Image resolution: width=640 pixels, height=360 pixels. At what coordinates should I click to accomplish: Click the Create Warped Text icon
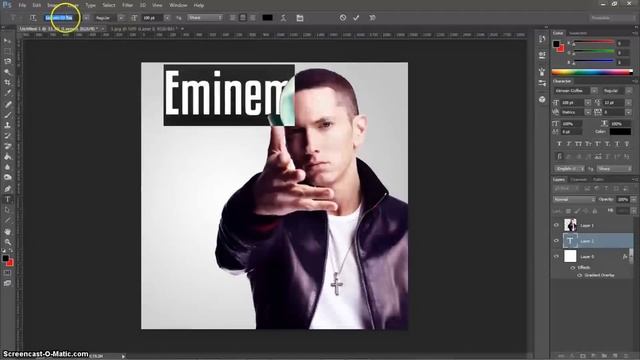point(283,18)
